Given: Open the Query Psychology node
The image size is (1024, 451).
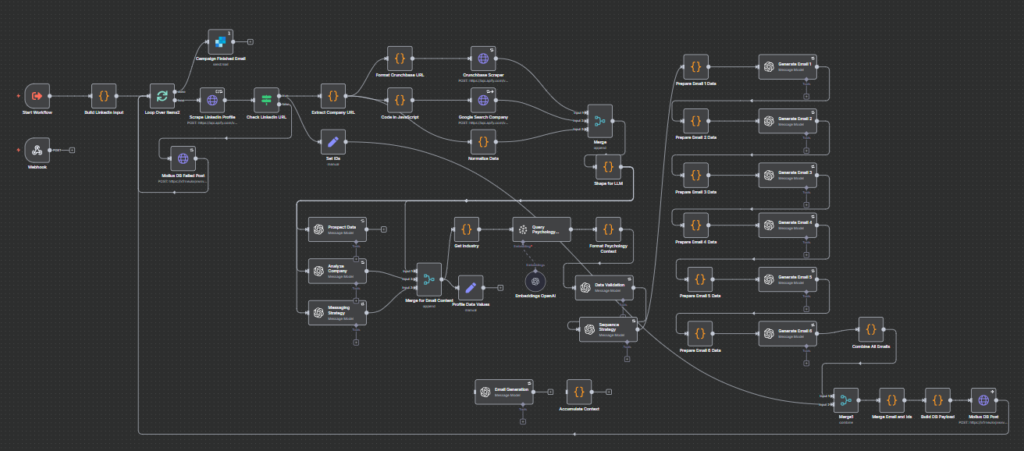Looking at the screenshot, I should (541, 228).
